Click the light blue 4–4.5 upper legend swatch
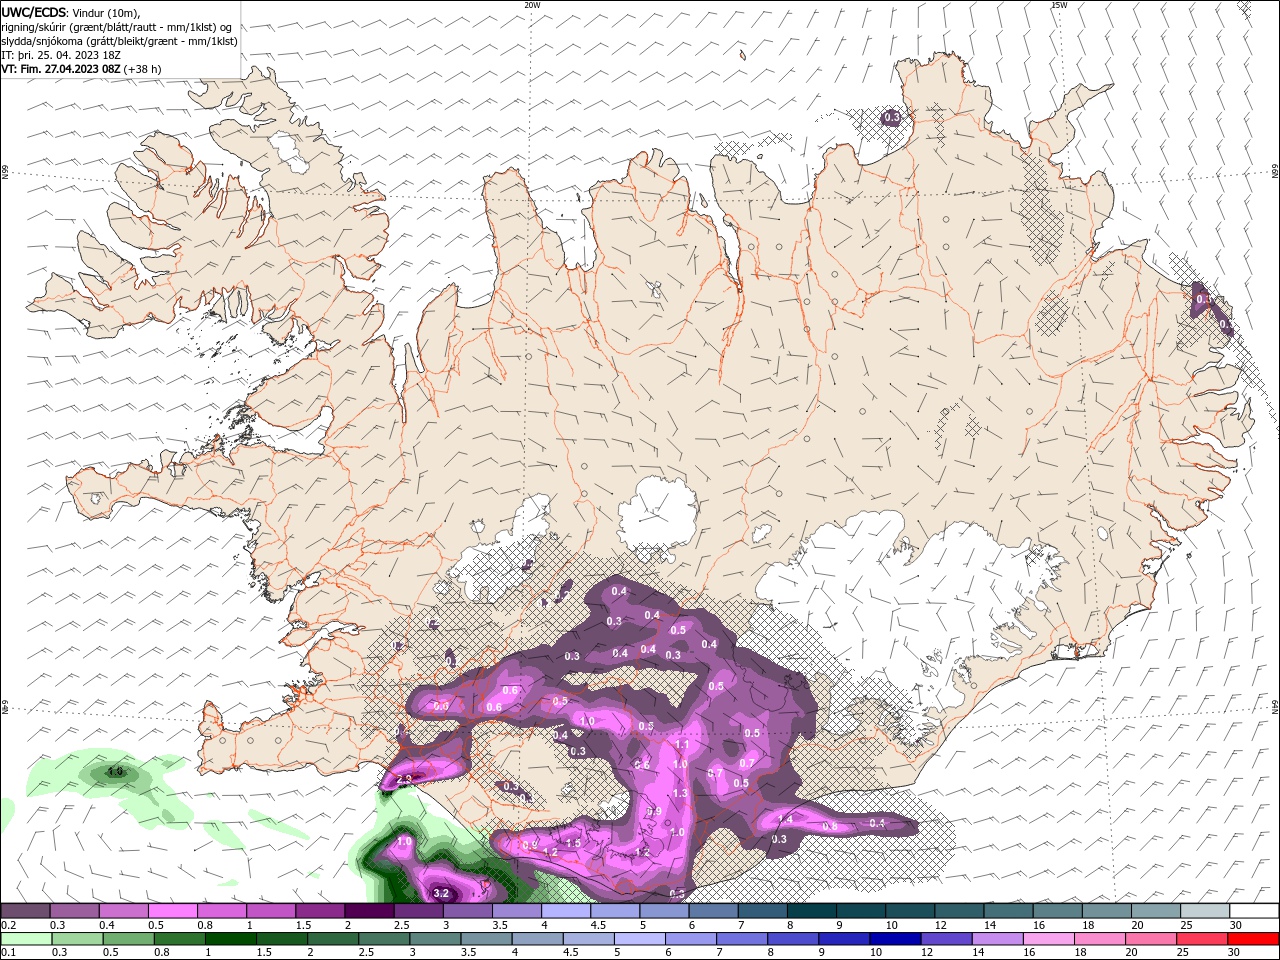Image resolution: width=1280 pixels, height=960 pixels. tap(565, 911)
